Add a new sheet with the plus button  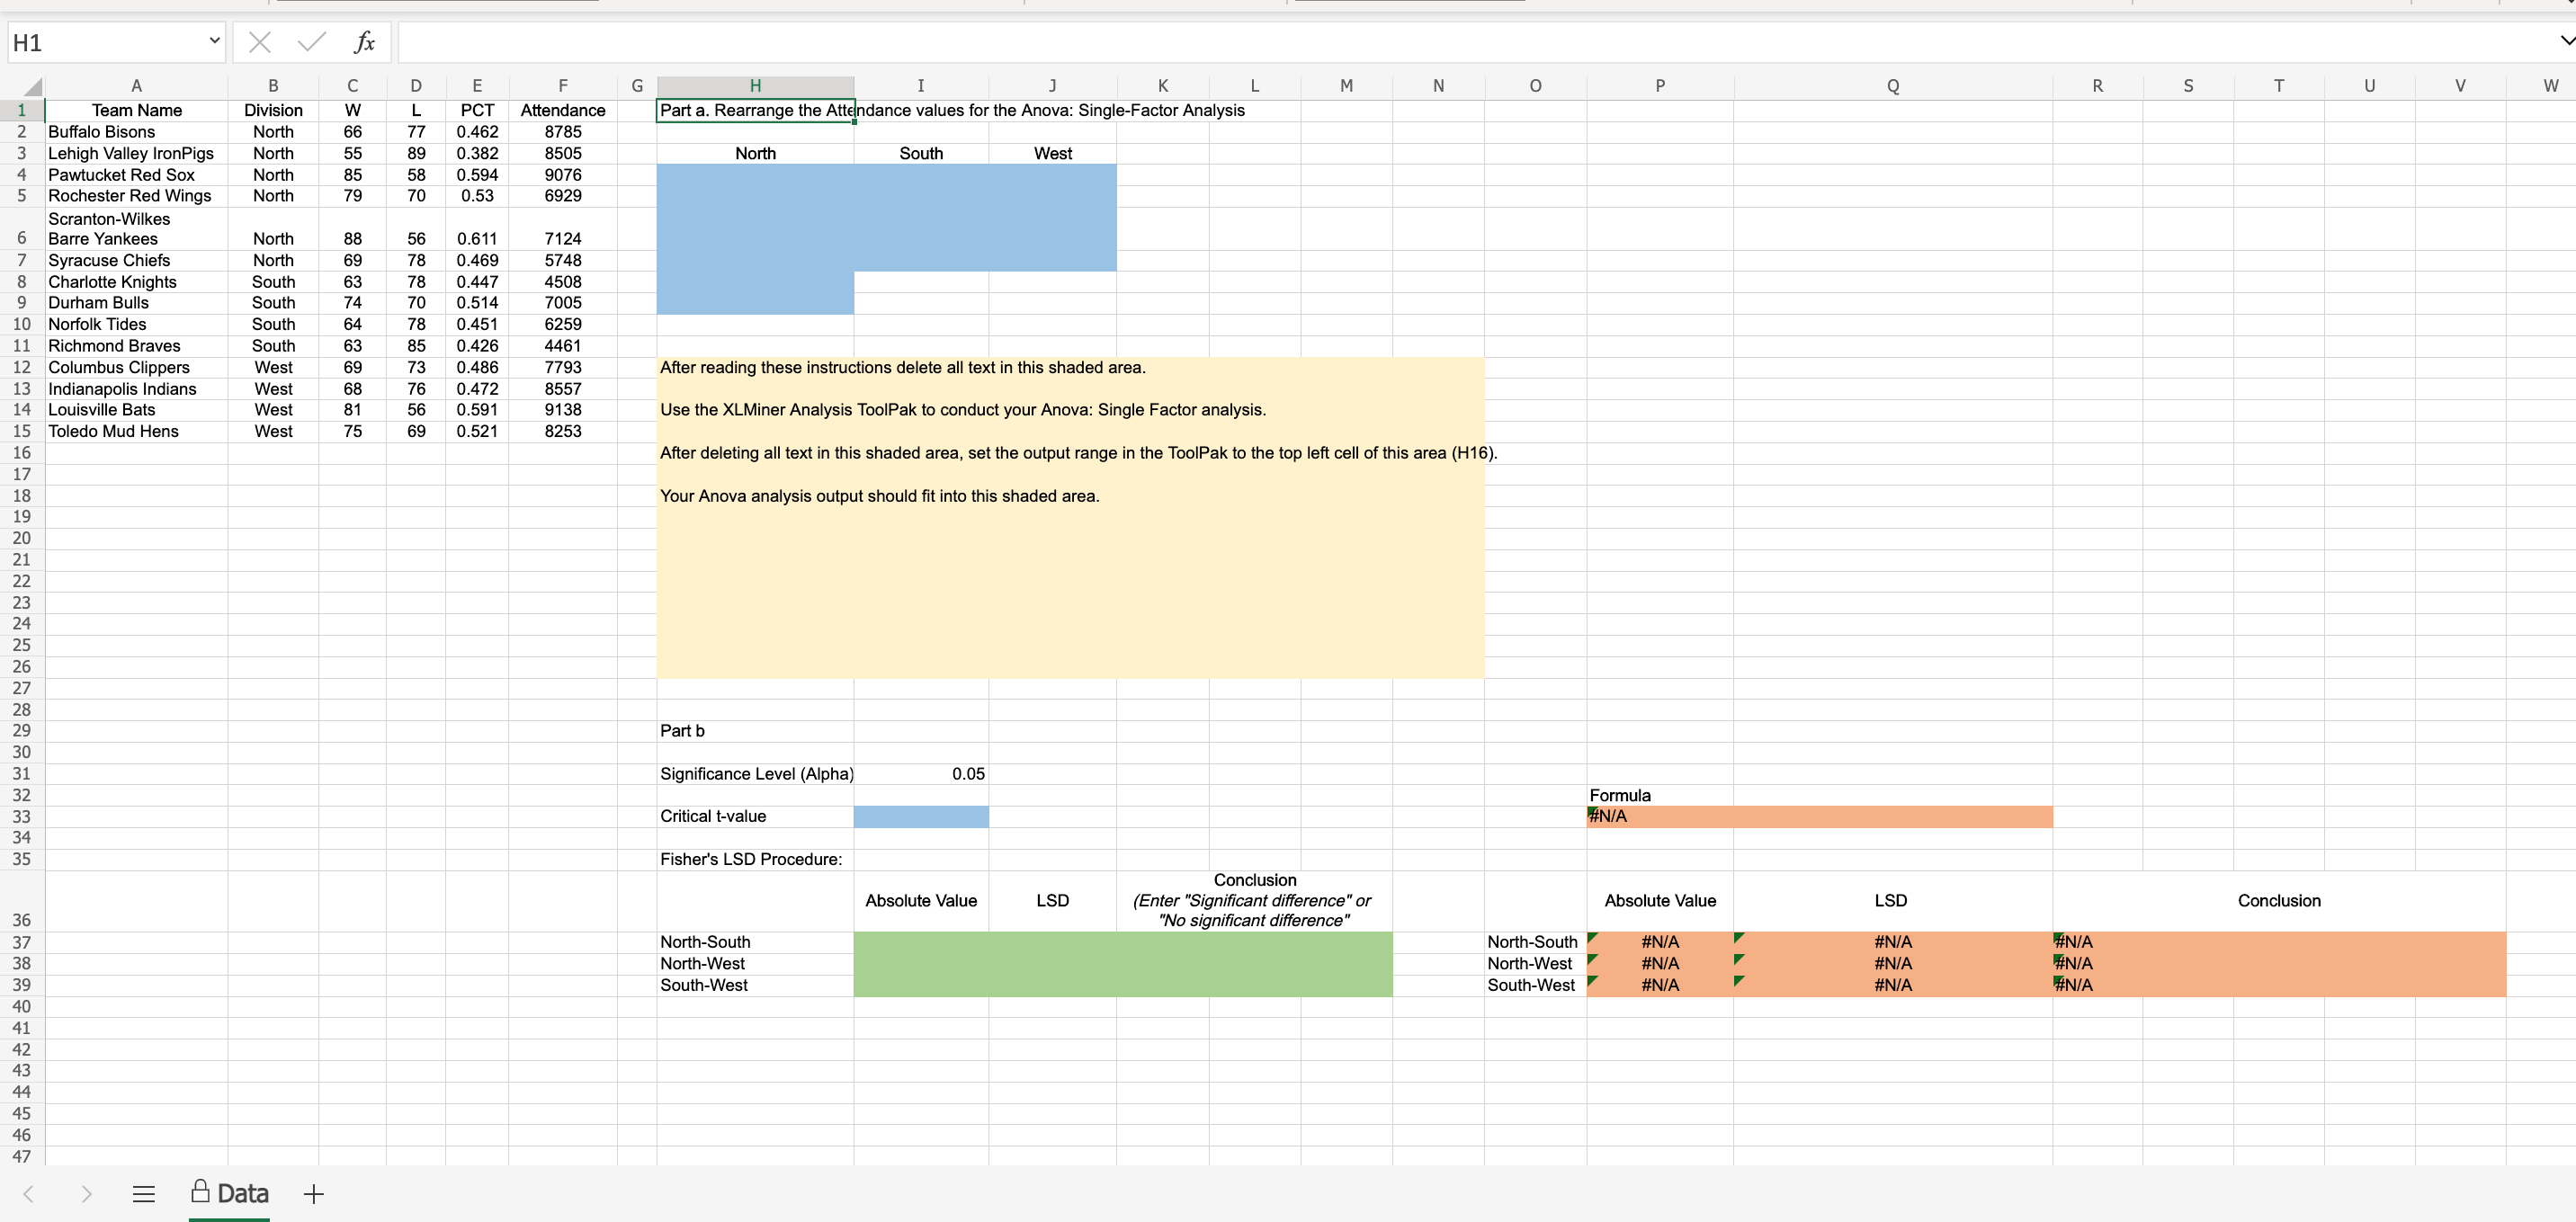coord(313,1193)
